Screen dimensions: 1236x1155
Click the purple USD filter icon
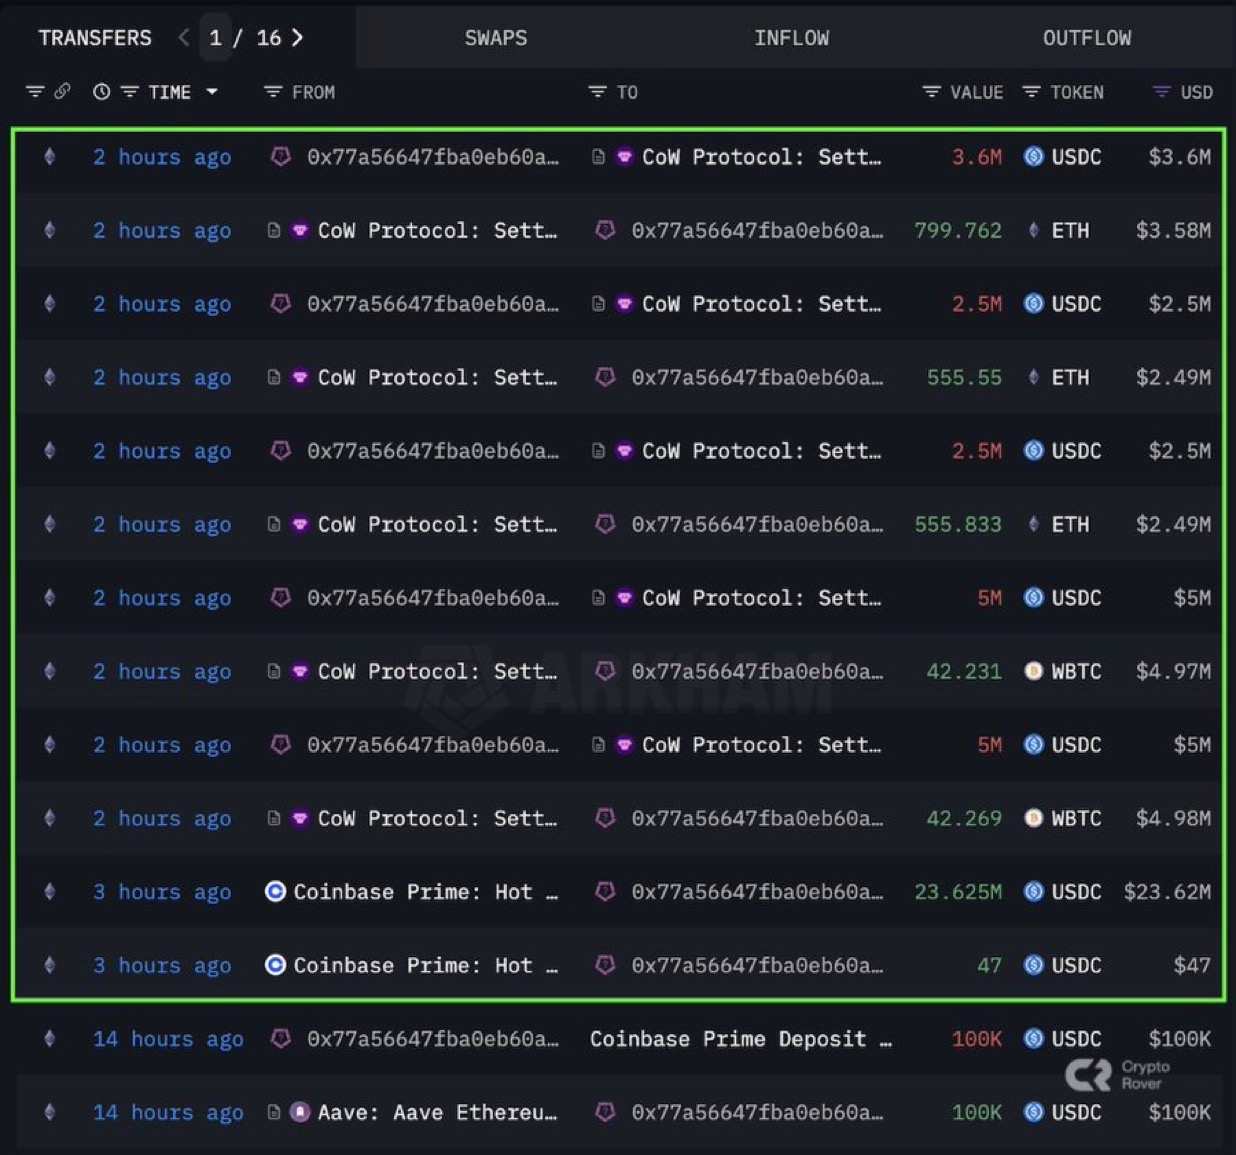click(1161, 92)
